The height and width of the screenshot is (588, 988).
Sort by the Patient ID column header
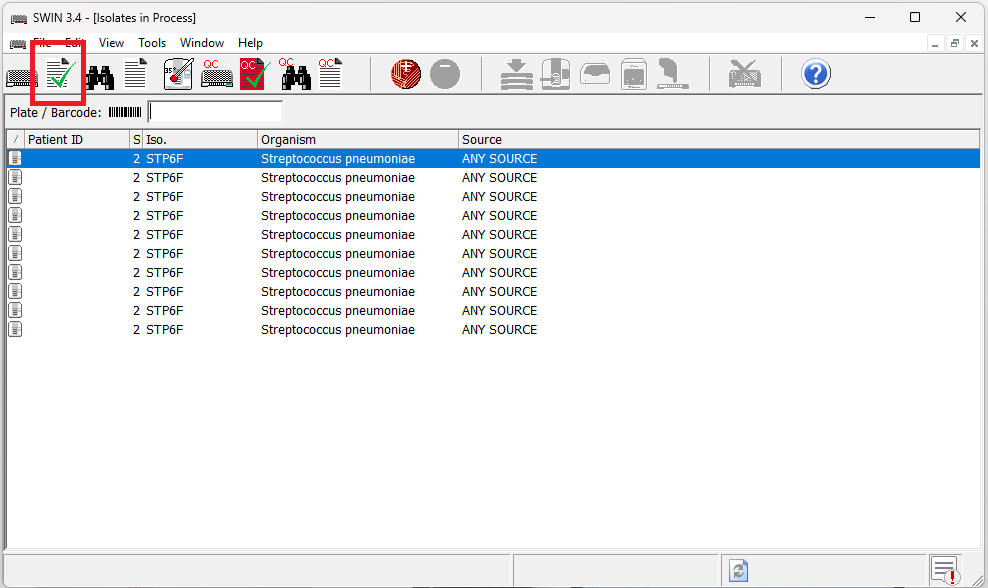tap(76, 139)
